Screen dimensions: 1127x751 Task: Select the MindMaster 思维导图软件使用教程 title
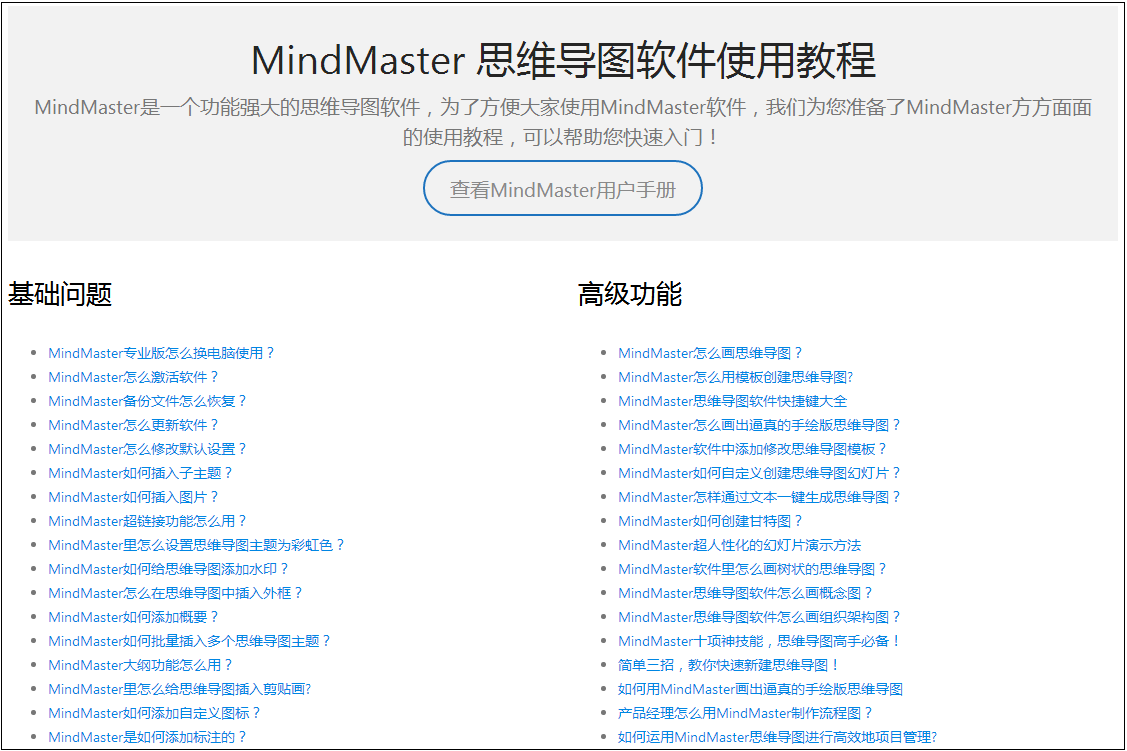point(564,60)
